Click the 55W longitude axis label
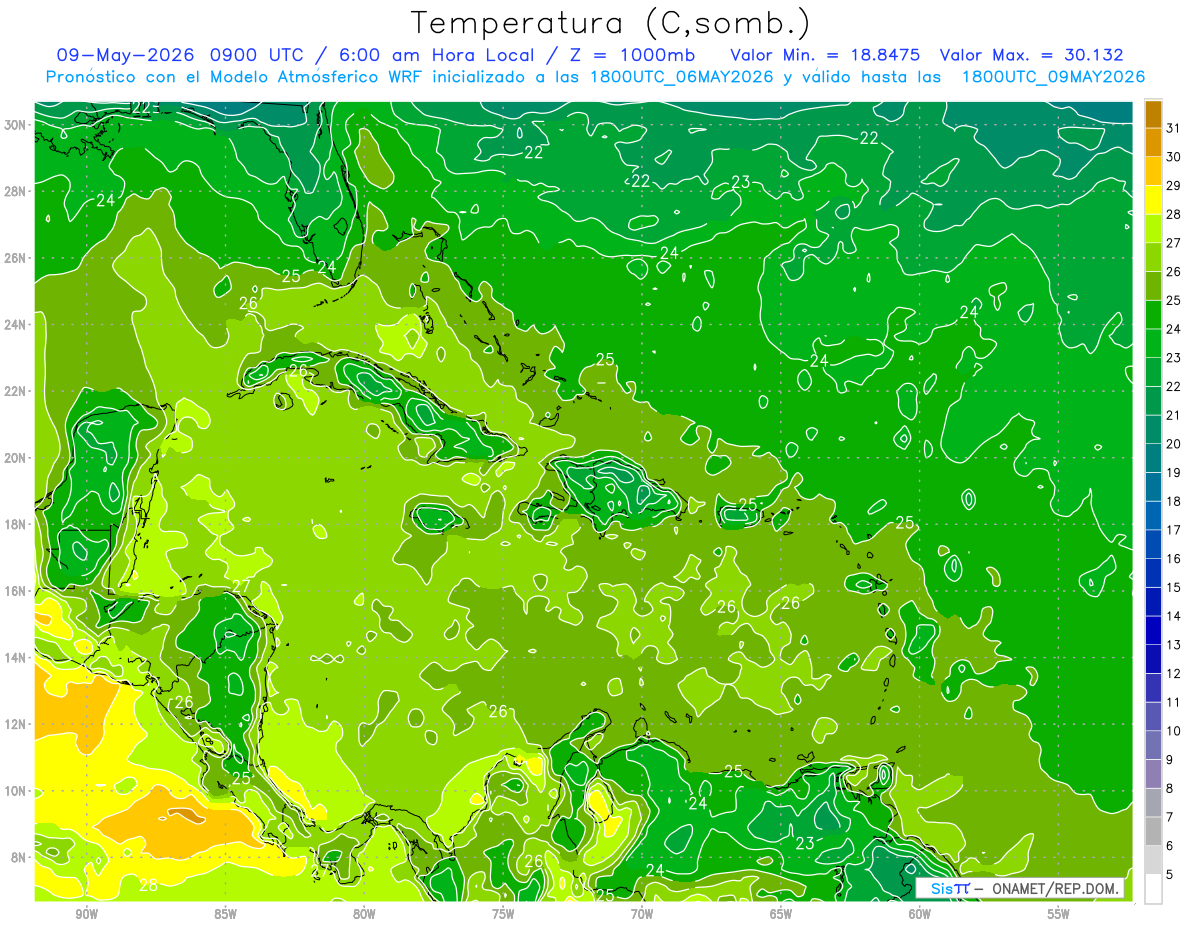 (x=1059, y=914)
